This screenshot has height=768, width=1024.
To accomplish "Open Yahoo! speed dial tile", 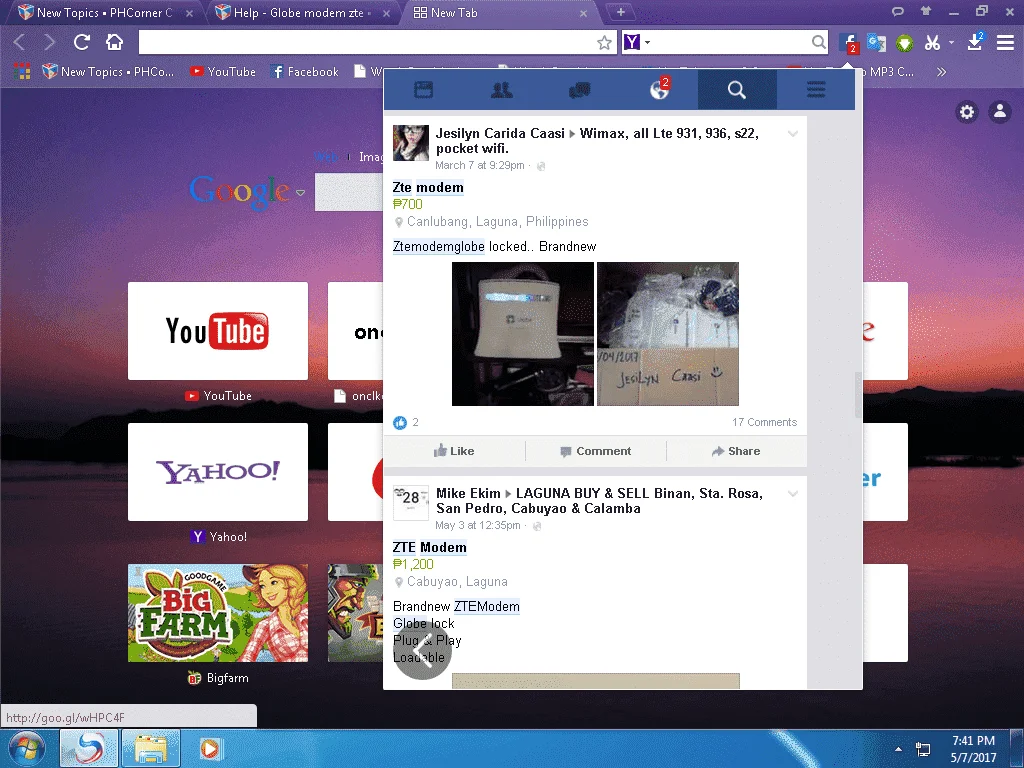I will pyautogui.click(x=217, y=472).
